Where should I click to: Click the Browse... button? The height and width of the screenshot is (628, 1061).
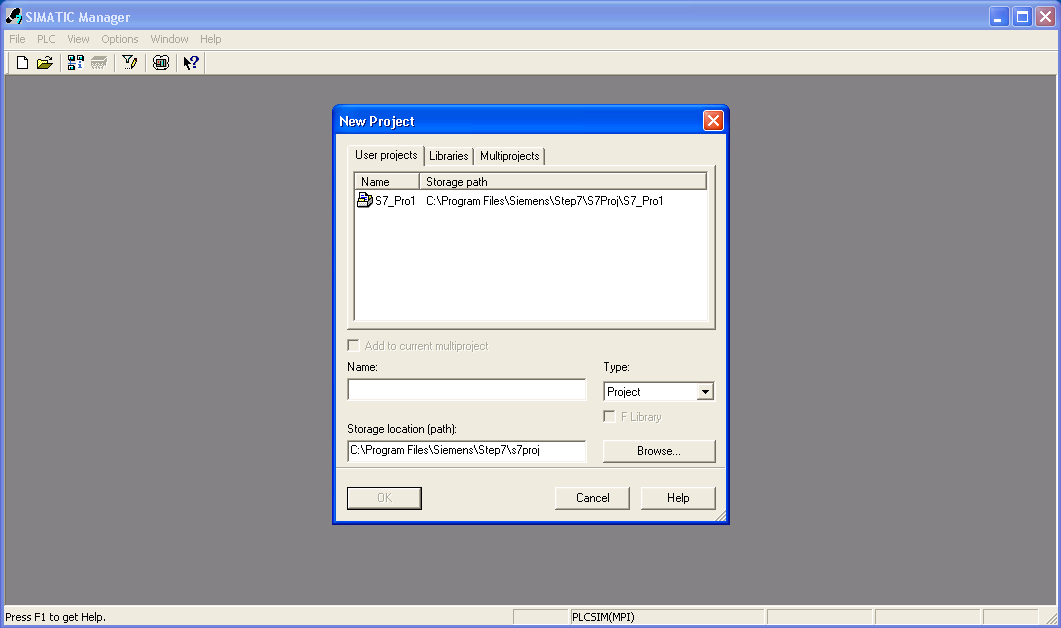click(658, 451)
